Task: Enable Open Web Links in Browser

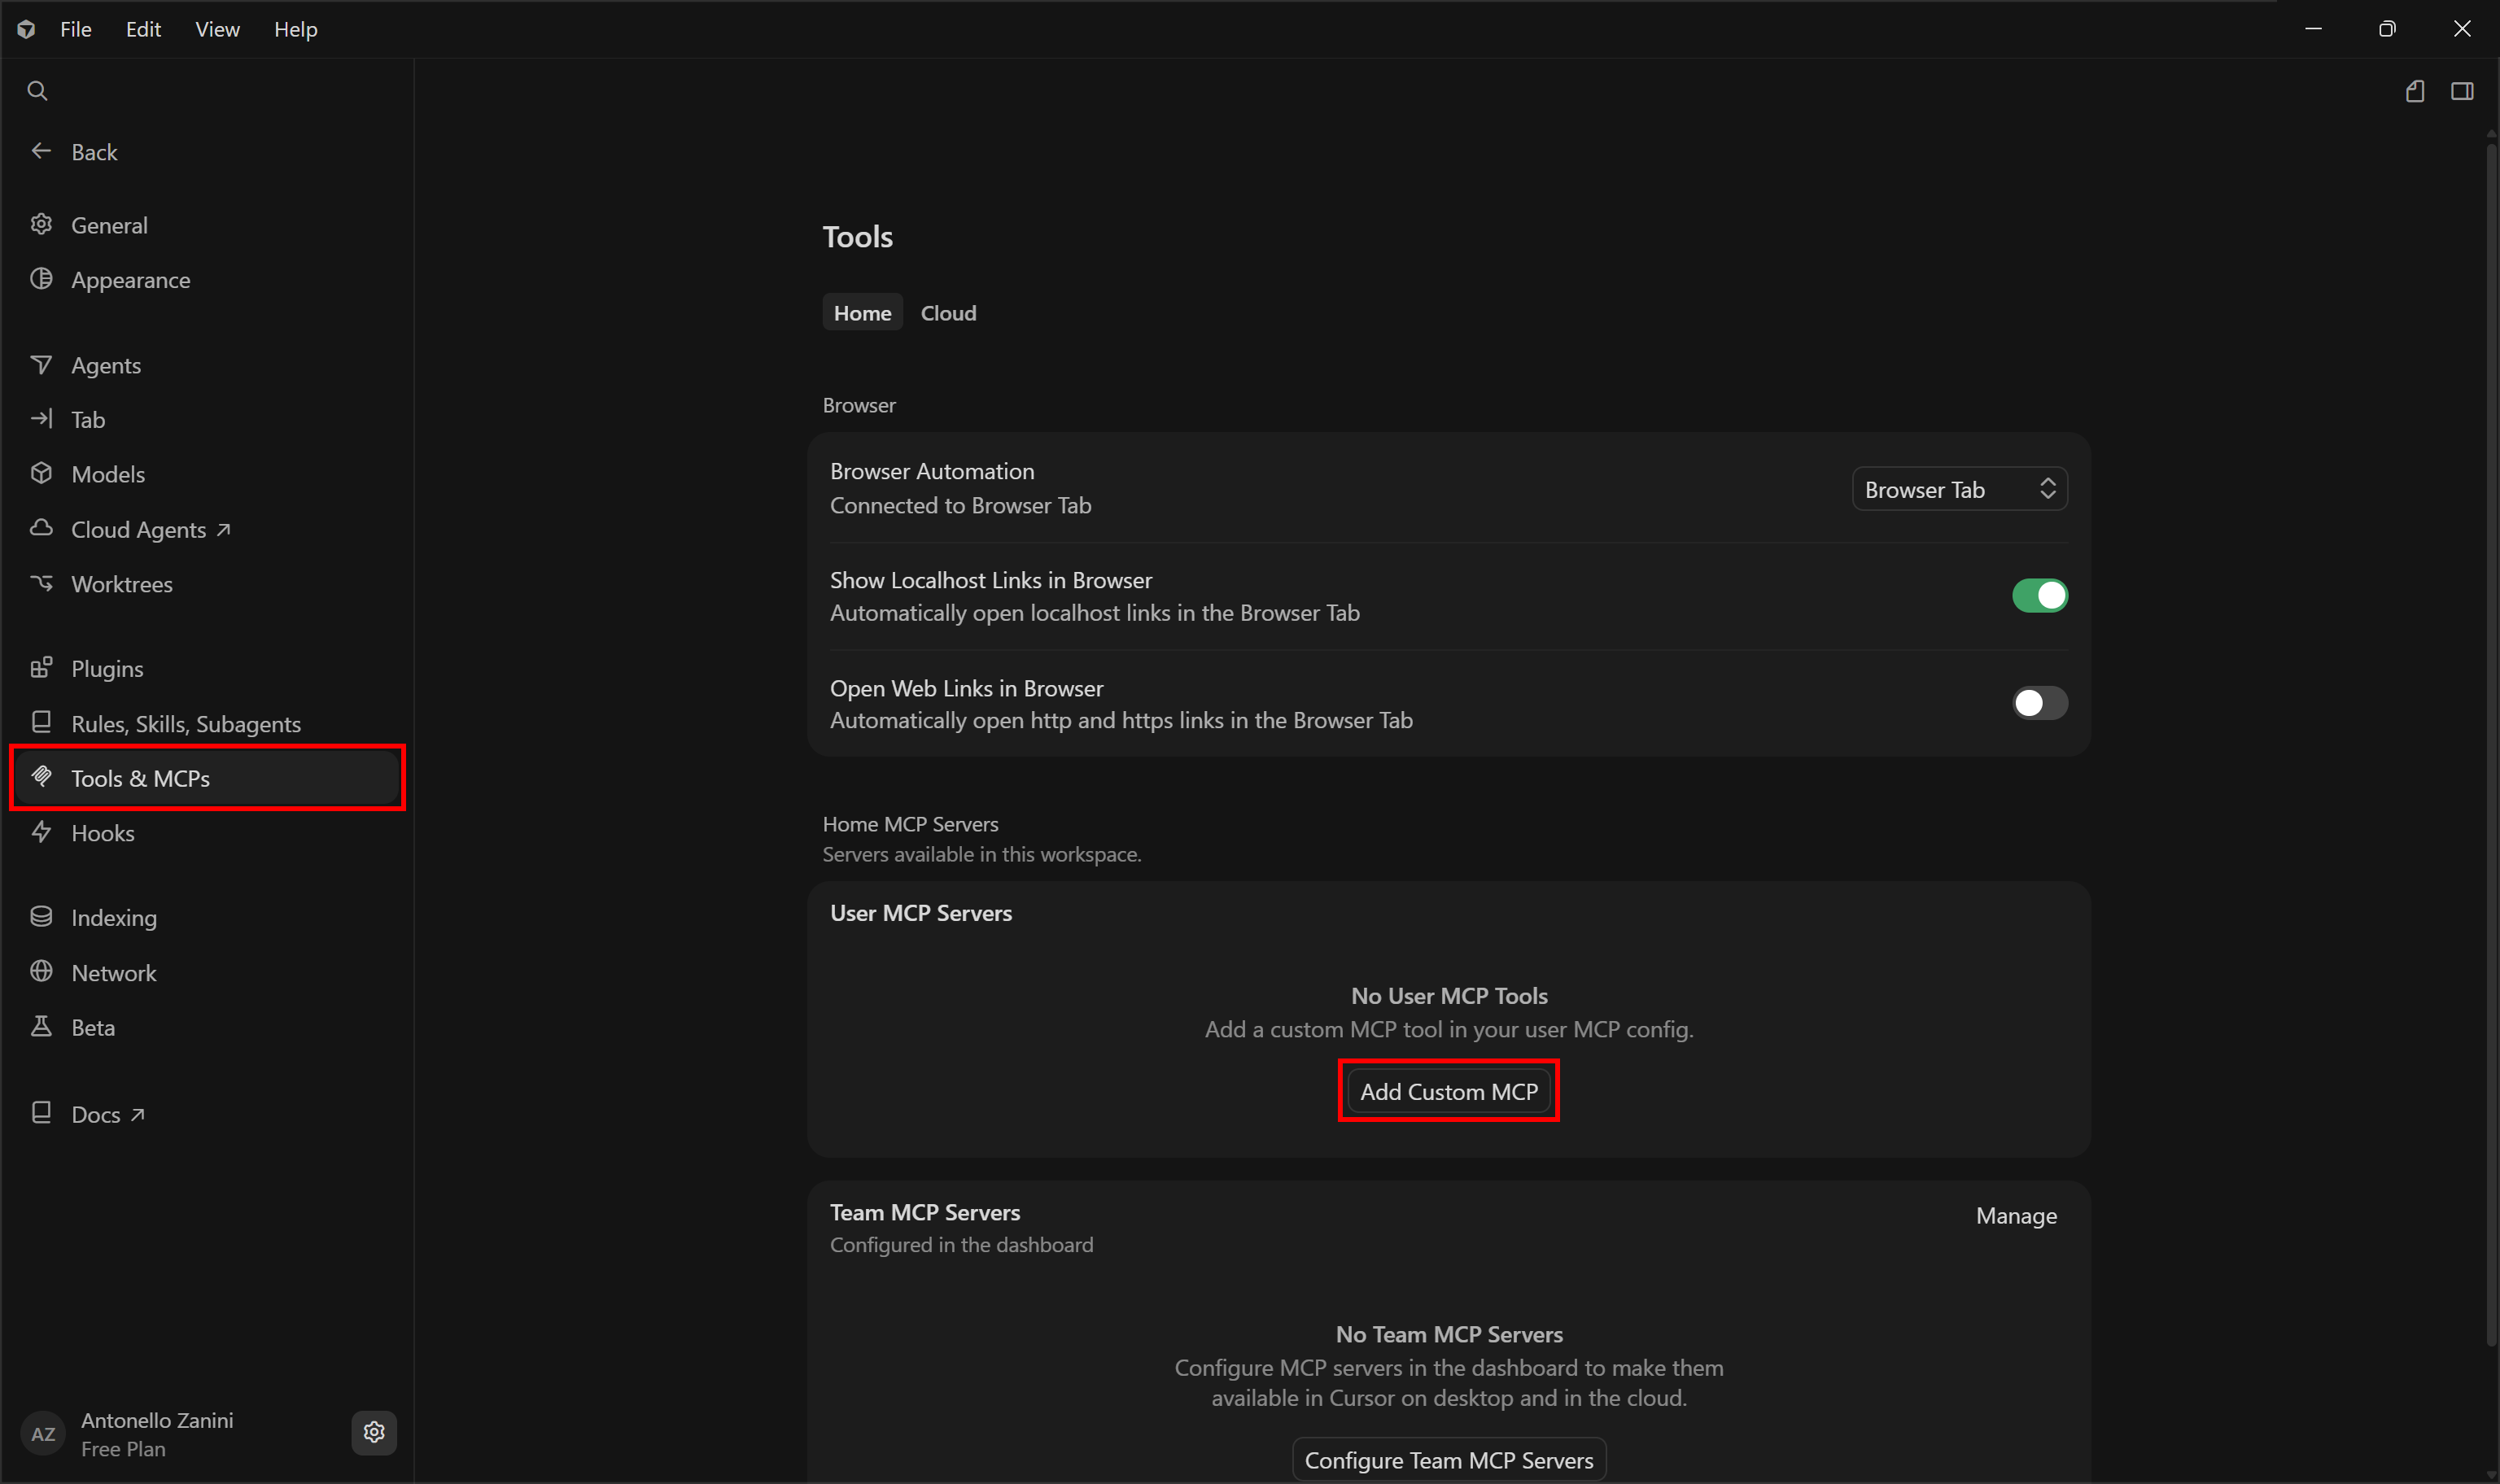Action: point(2040,704)
